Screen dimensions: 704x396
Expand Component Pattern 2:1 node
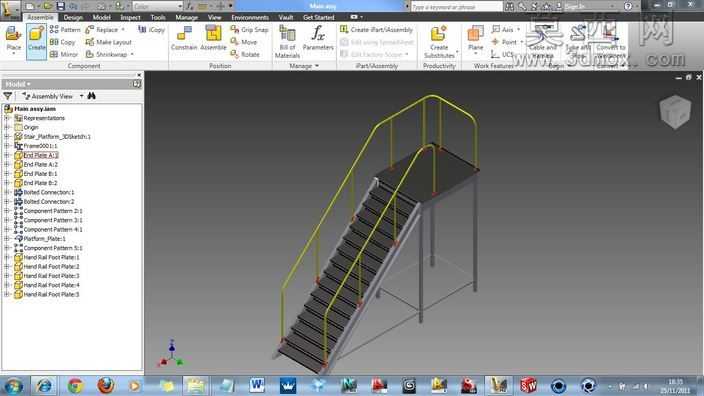click(7, 211)
